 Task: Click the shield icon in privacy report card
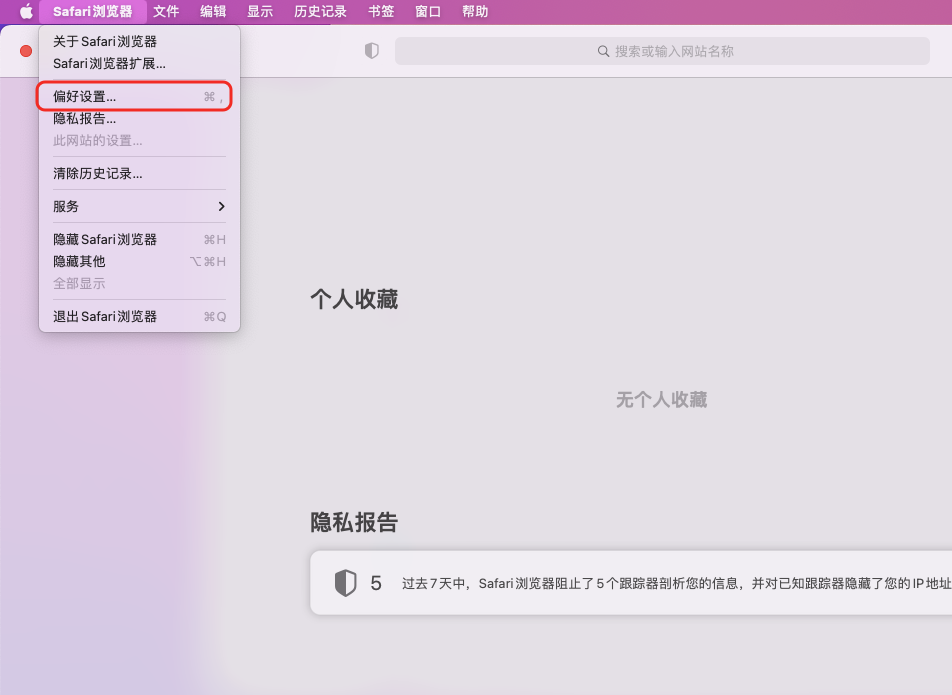(345, 583)
